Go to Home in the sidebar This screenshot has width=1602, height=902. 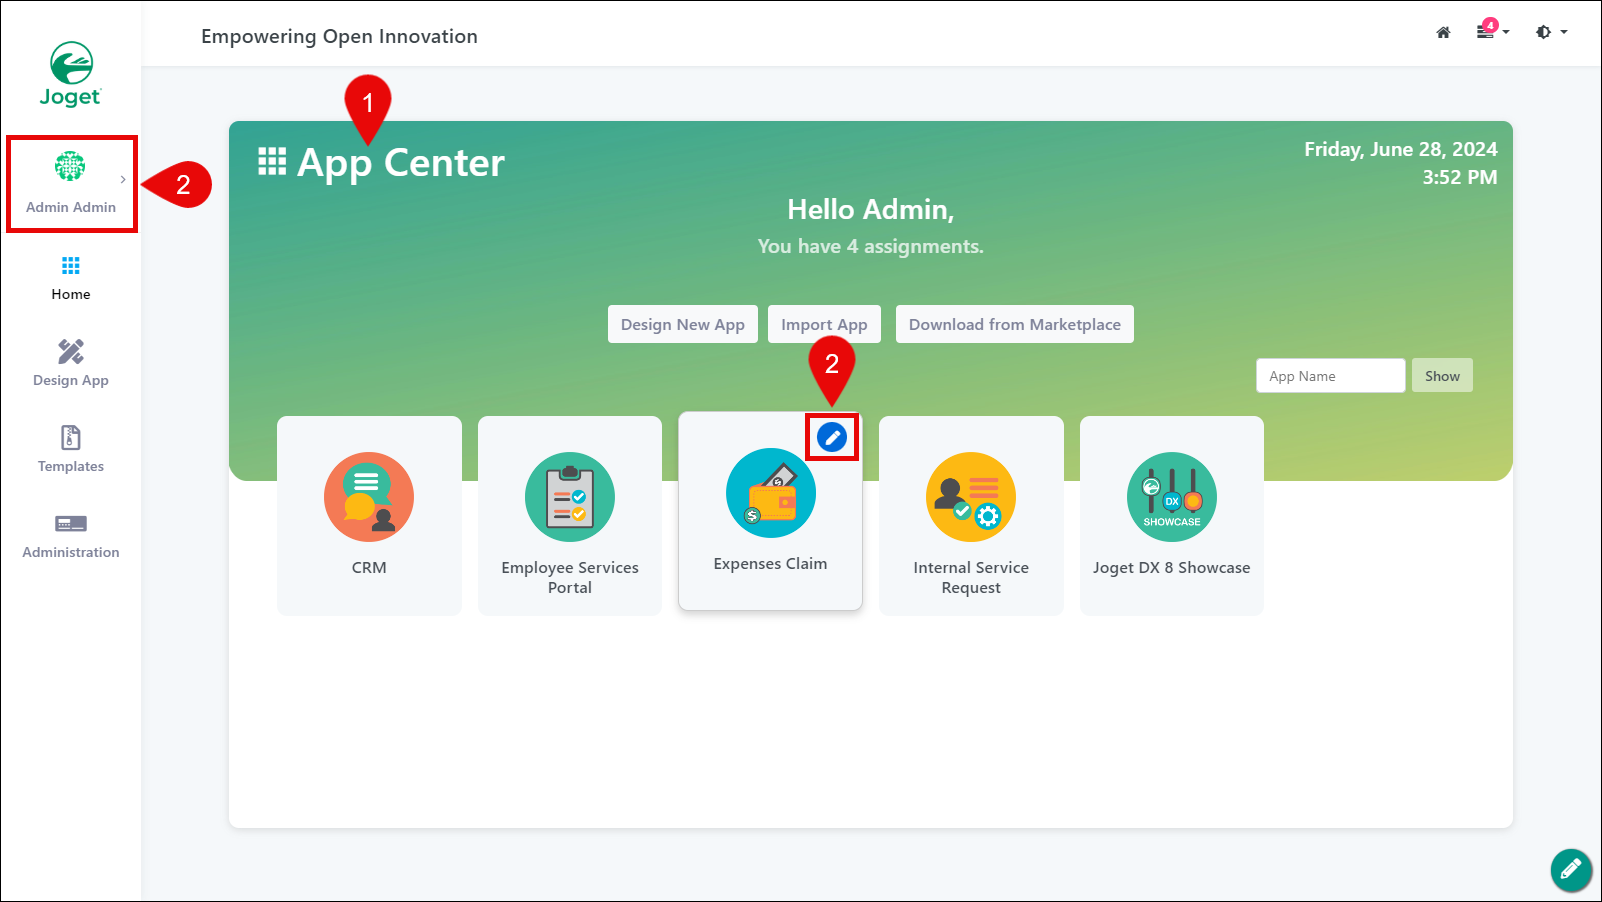[x=71, y=278]
